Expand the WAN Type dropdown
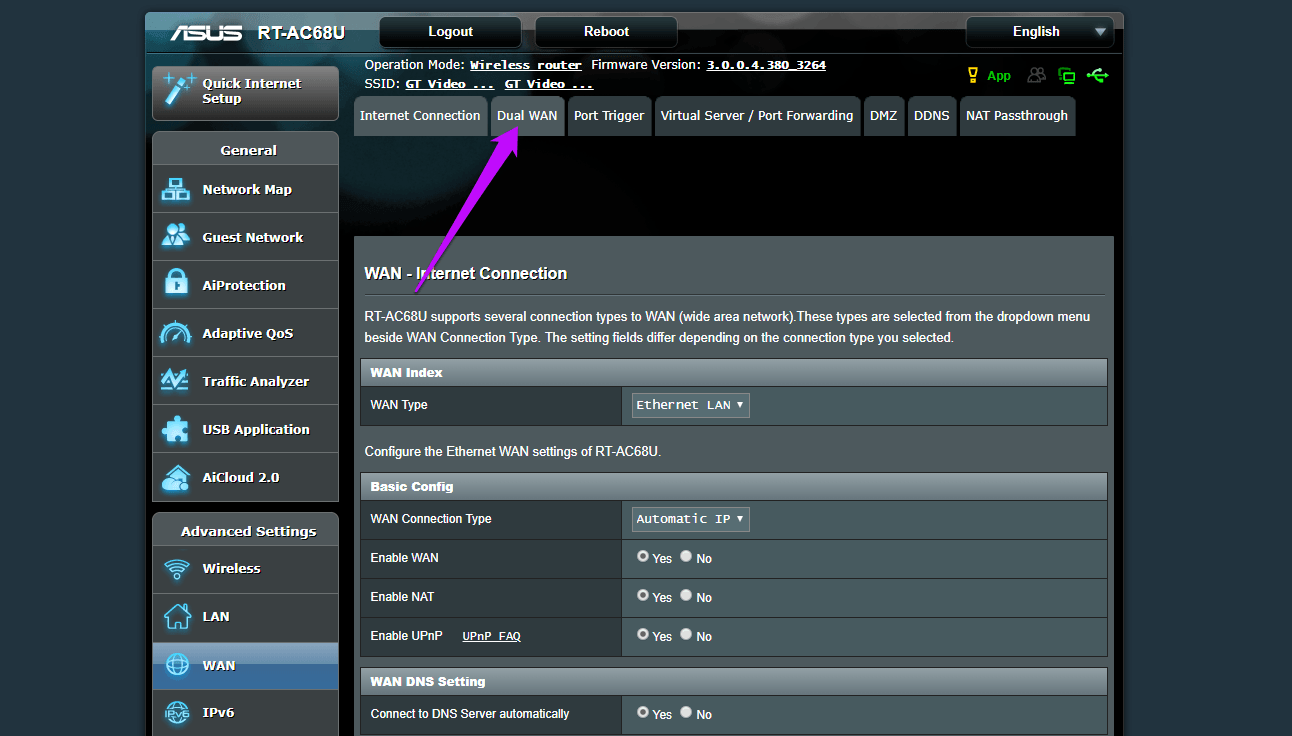Image resolution: width=1292 pixels, height=736 pixels. [x=691, y=405]
